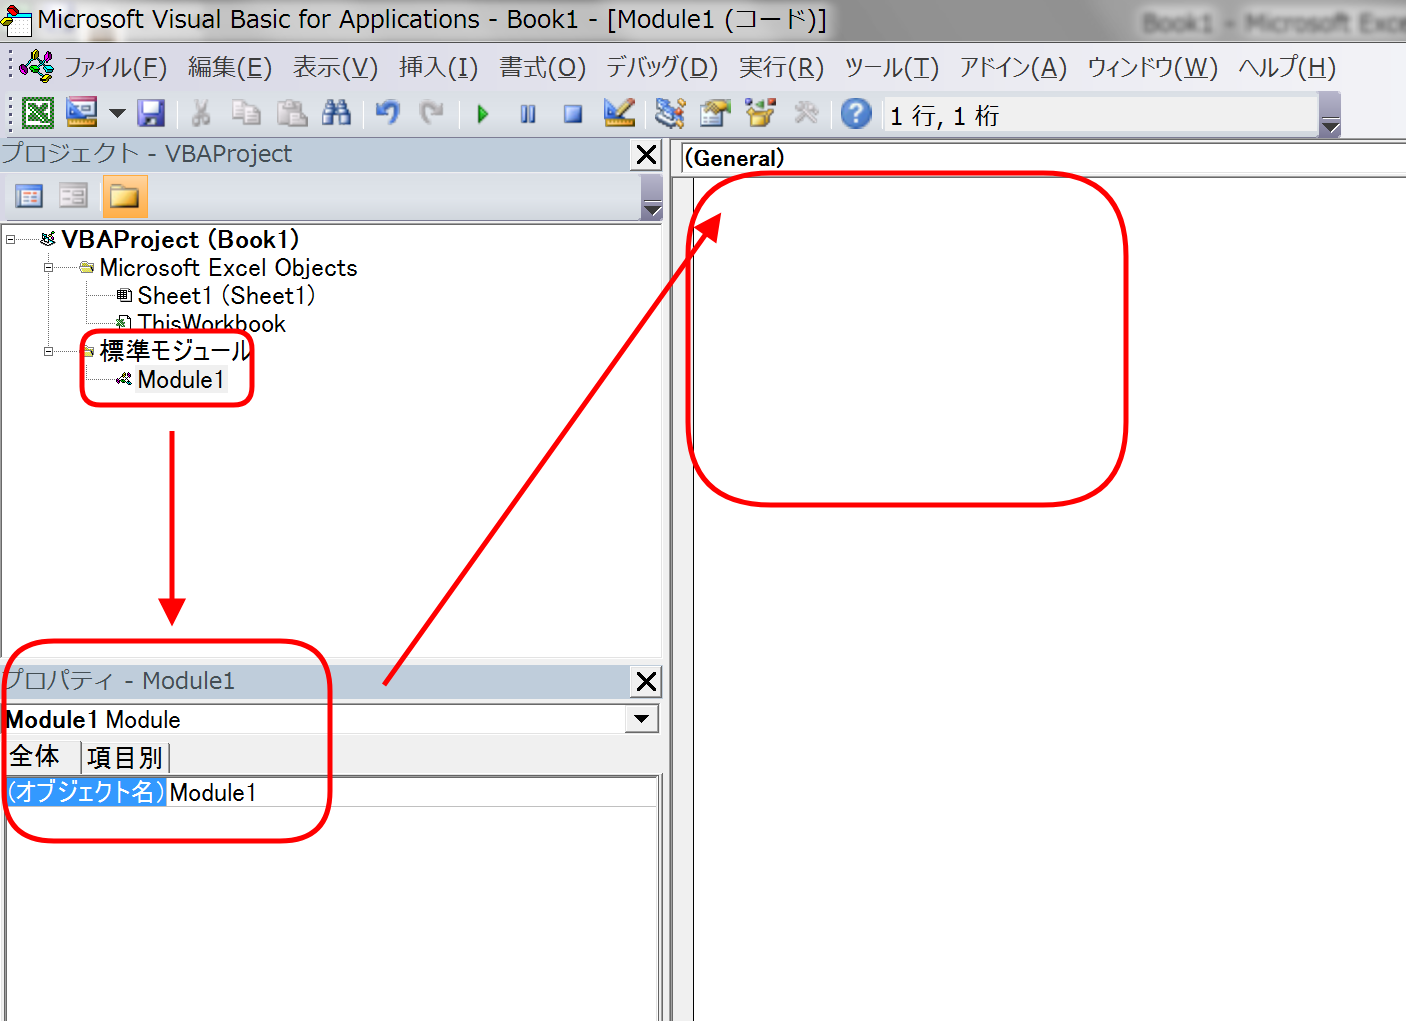
Task: Open the Module1 object dropdown in properties
Action: click(641, 719)
